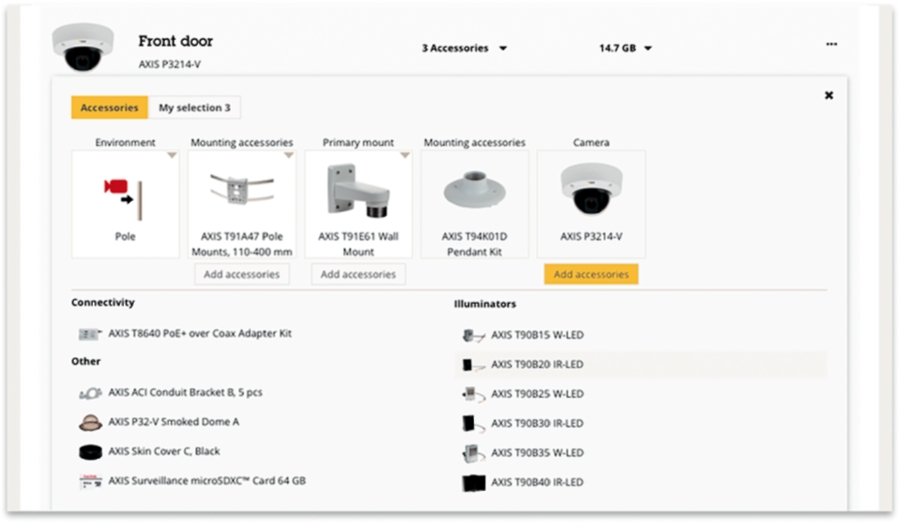906x528 pixels.
Task: Select AXIS T8640 PoE+ over Coax Adapter Kit
Action: (x=200, y=333)
